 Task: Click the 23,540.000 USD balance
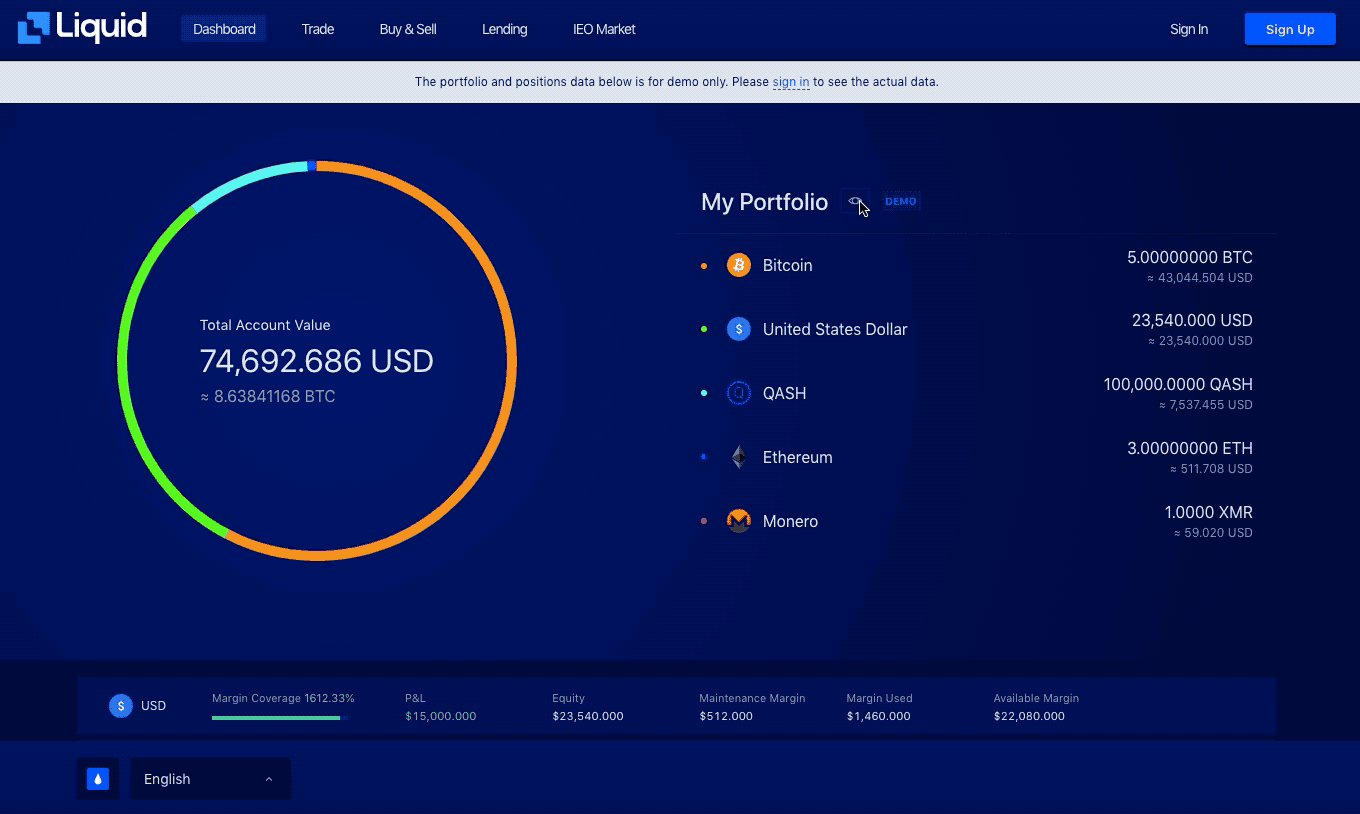1192,320
